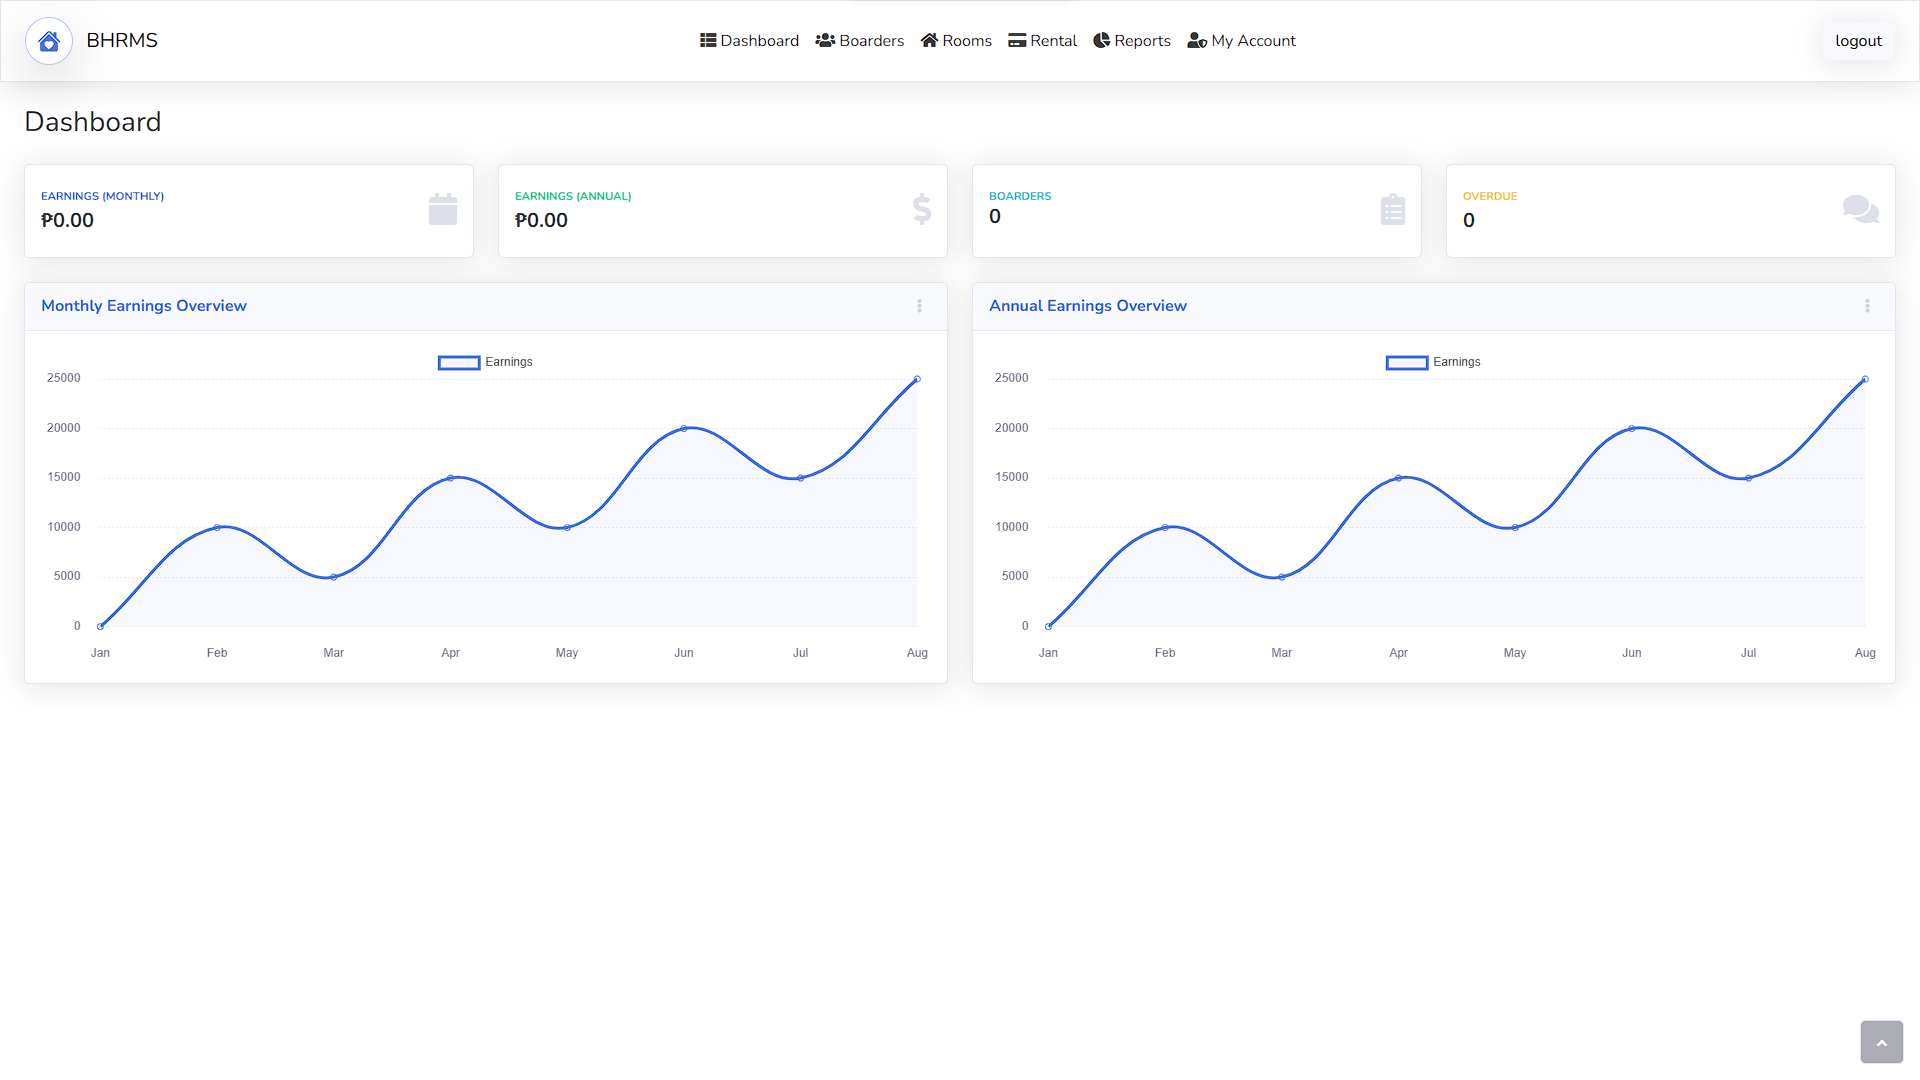Click the scroll-to-top arrow button

click(x=1881, y=1042)
